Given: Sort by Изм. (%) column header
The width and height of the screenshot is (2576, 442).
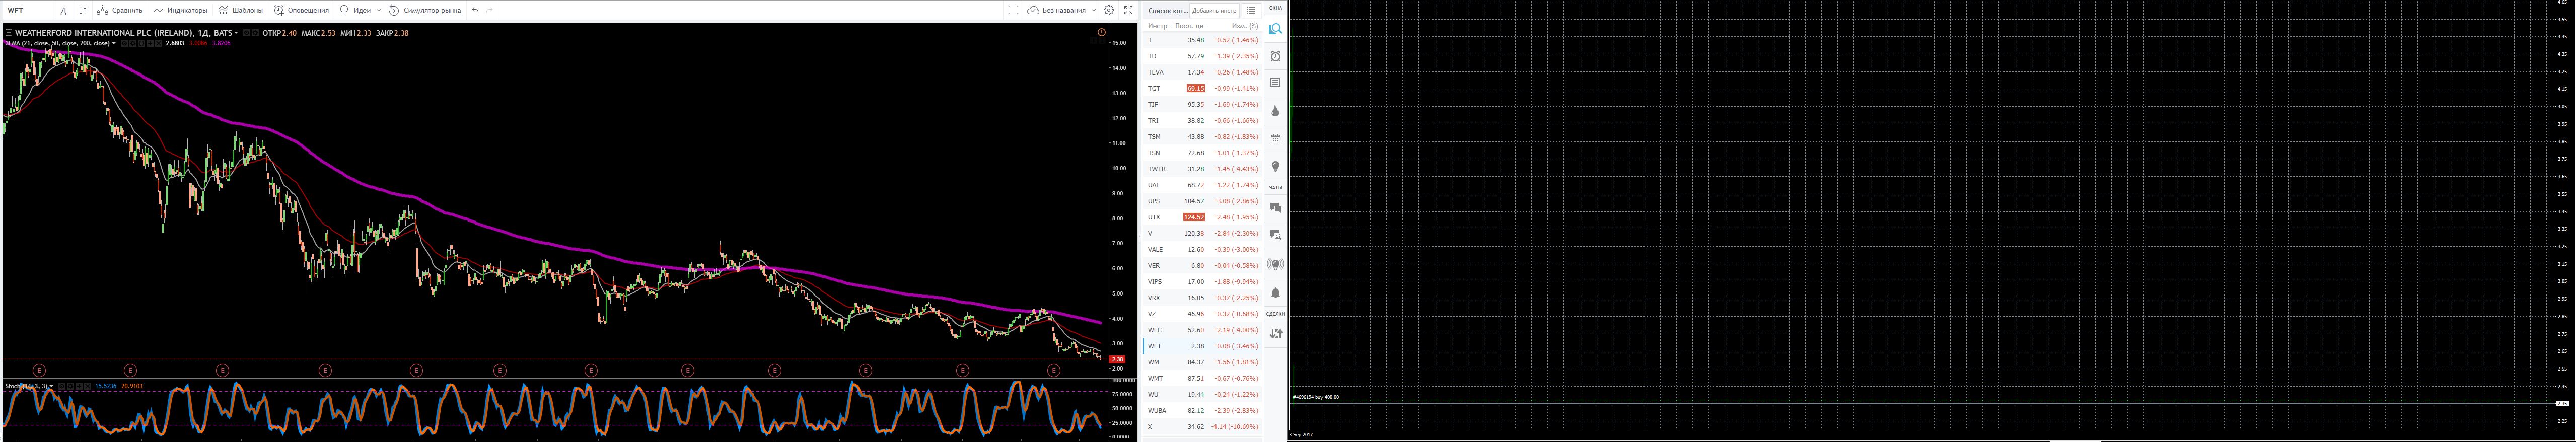Looking at the screenshot, I should 1245,26.
